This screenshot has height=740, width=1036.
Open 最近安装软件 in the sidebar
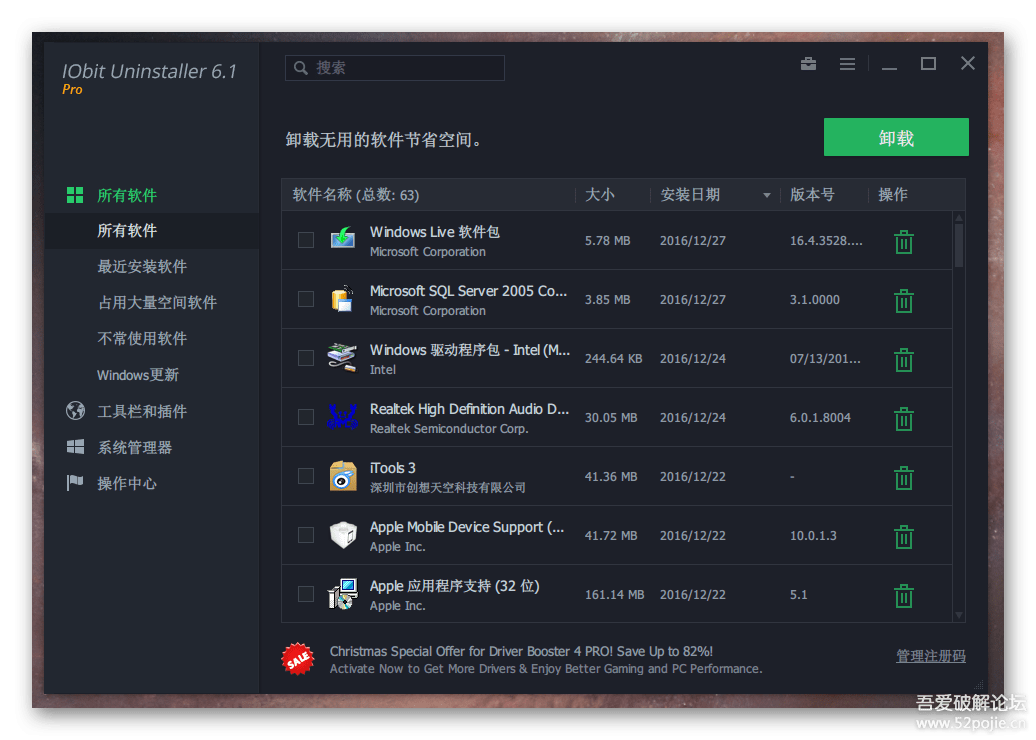coord(142,266)
